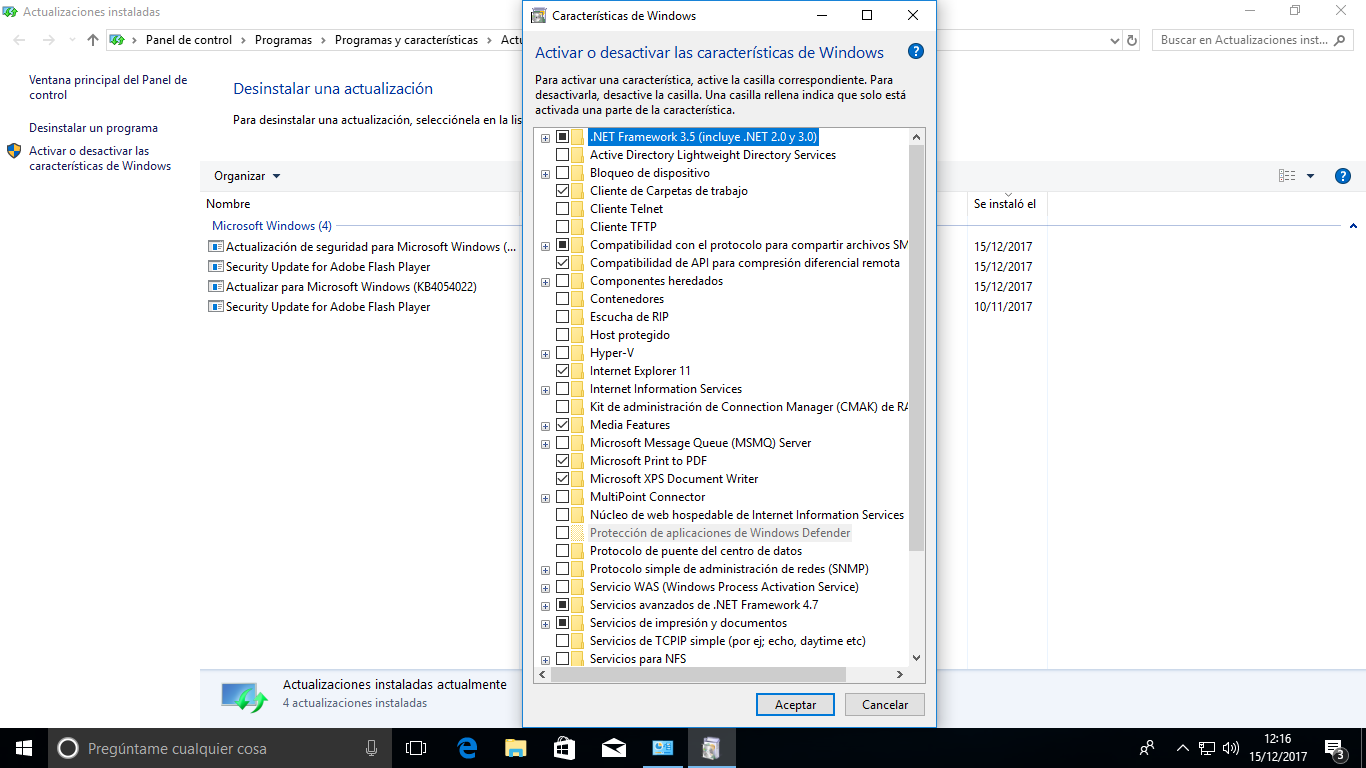Open Activar o desactivar las características link
1366x768 pixels.
point(100,159)
